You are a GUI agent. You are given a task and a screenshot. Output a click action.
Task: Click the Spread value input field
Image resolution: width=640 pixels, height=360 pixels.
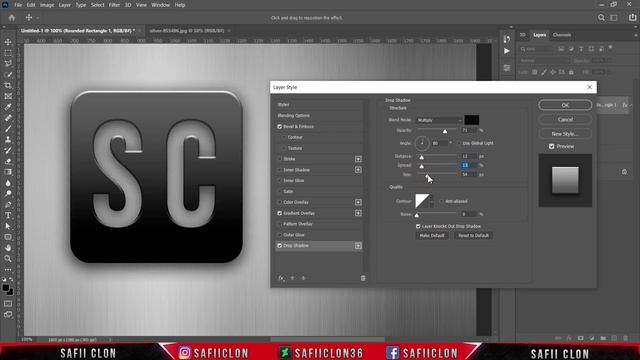point(469,165)
